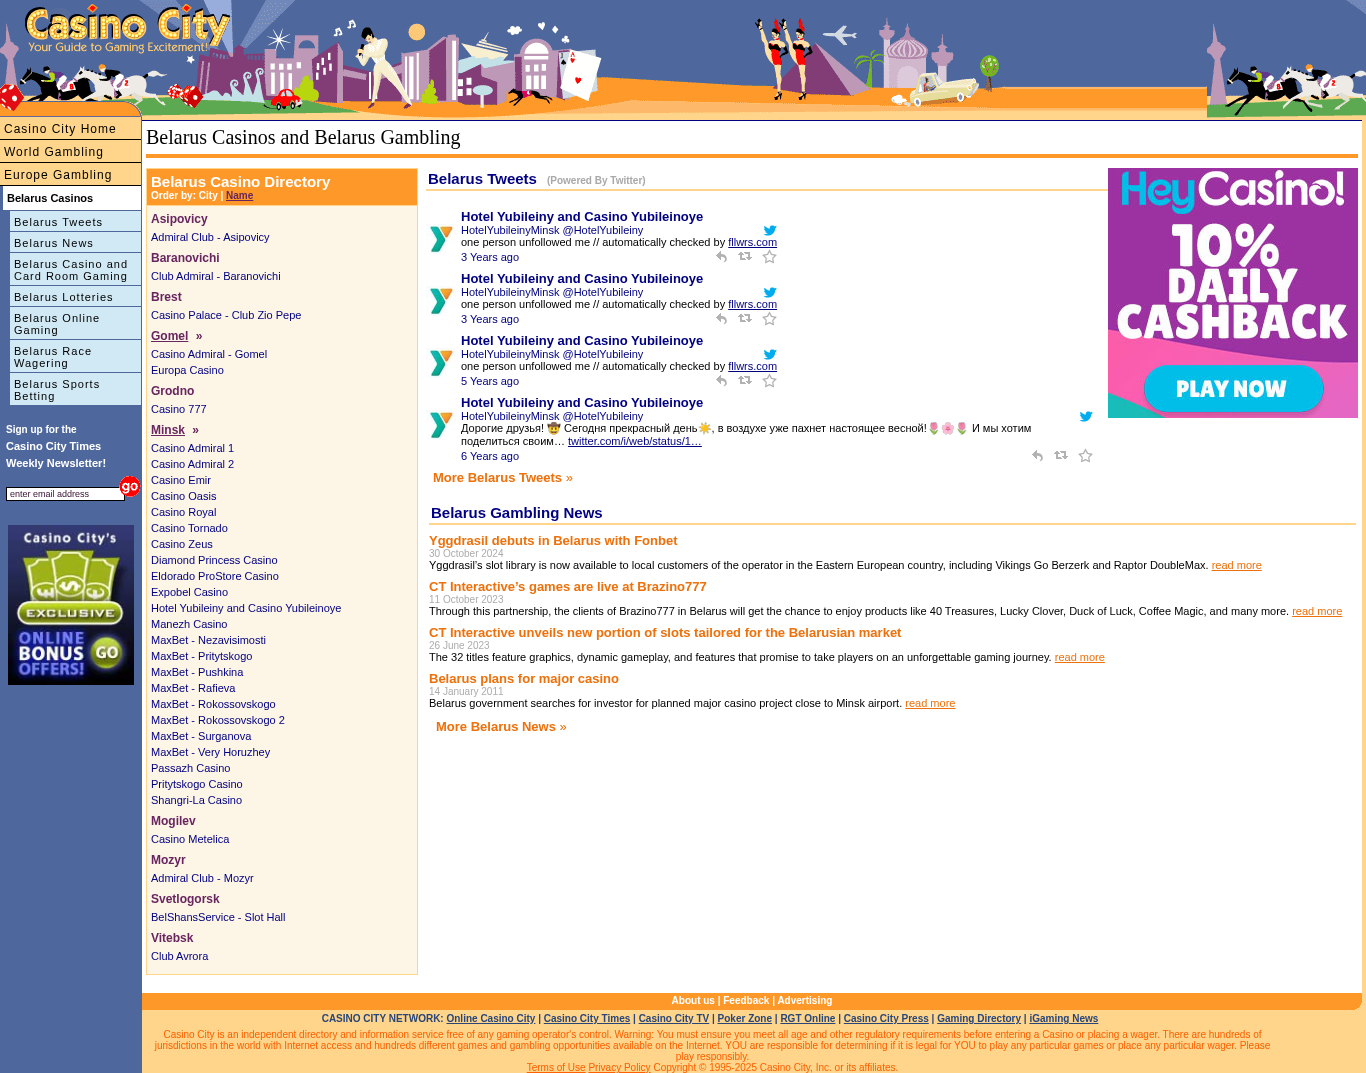Open Admiral Club - Asipovicy
Screen dimensions: 1366x1073
[210, 237]
